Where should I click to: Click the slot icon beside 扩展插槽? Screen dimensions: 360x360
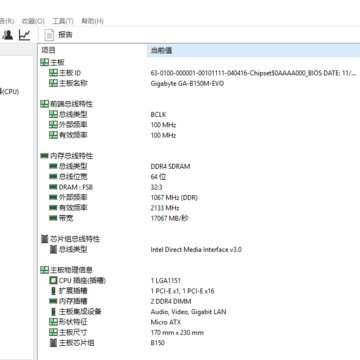53,291
